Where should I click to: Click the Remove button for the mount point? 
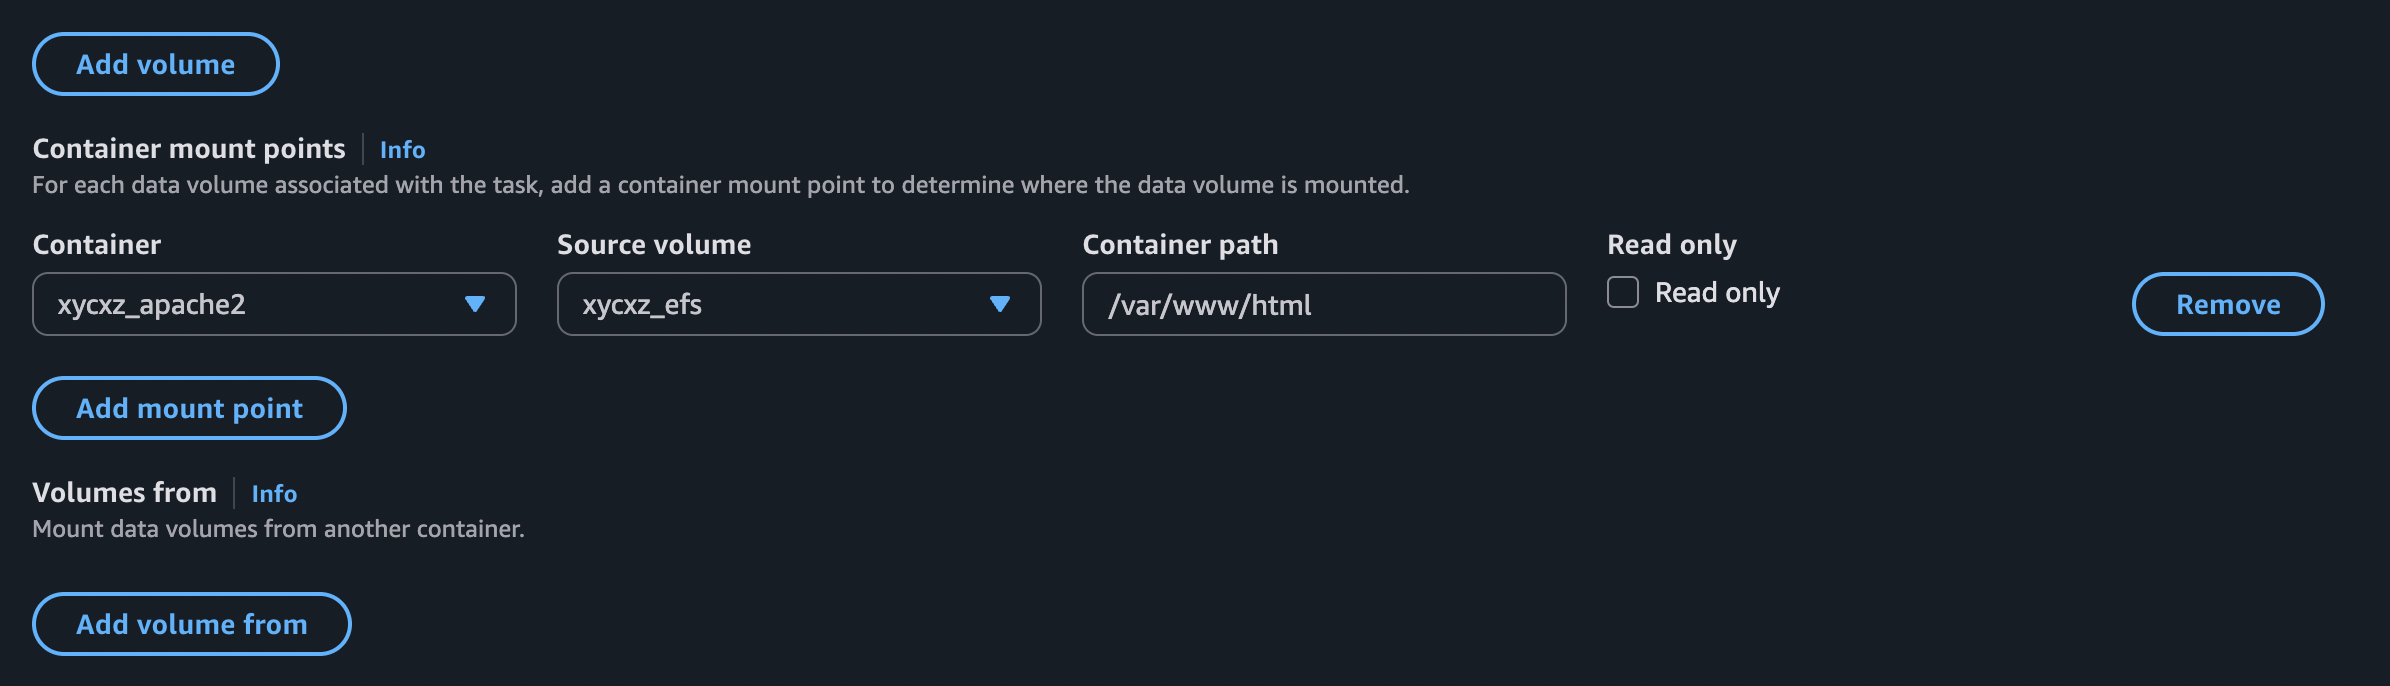pyautogui.click(x=2228, y=304)
